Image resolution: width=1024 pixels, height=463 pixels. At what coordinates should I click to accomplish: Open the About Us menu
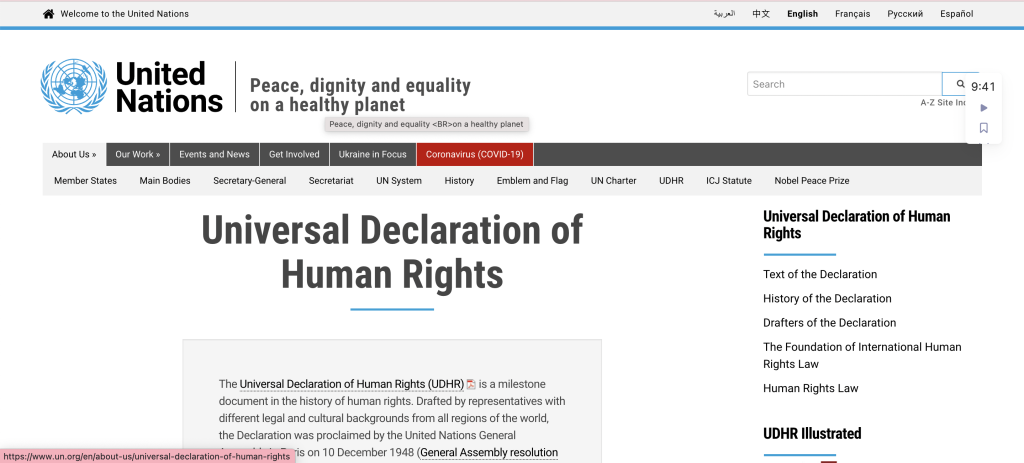[74, 154]
